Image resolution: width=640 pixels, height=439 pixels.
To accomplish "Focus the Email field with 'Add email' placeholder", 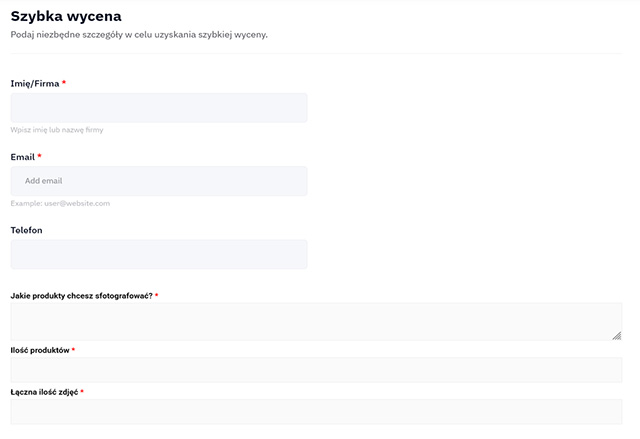I will pyautogui.click(x=158, y=181).
